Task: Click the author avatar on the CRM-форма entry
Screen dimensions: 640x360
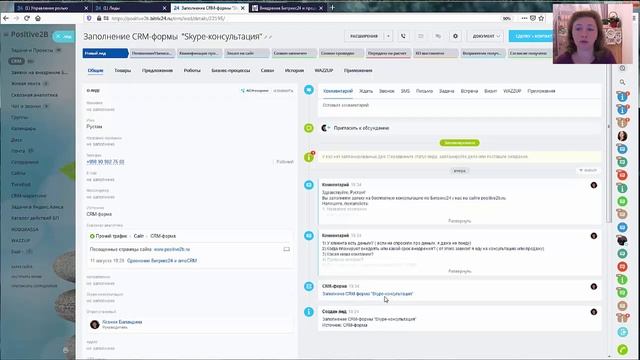Action: click(594, 287)
